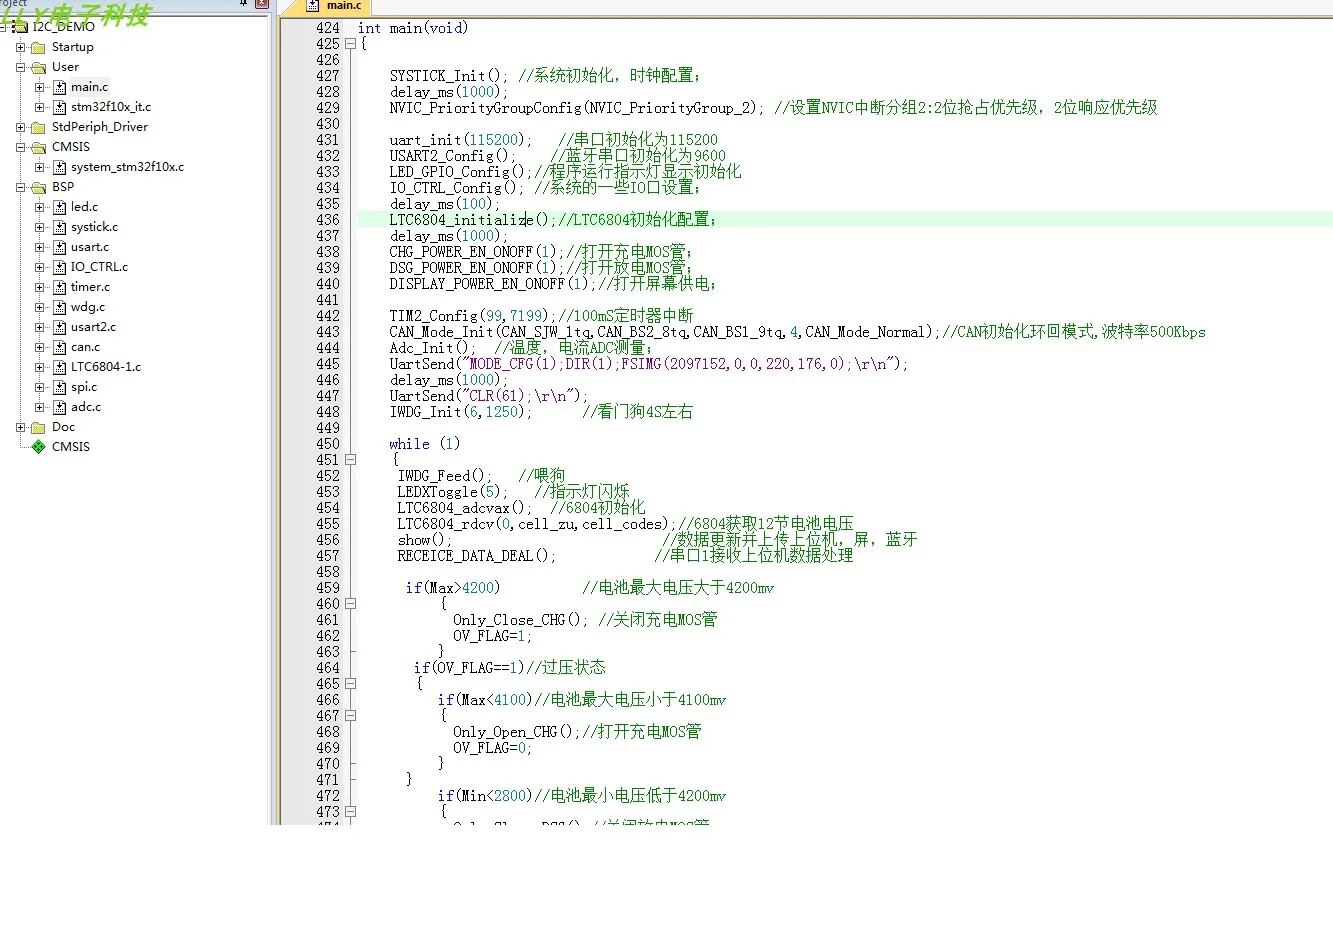Click the IO_CTRL_Config() call
Screen dimensions: 1333x950
pos(456,188)
